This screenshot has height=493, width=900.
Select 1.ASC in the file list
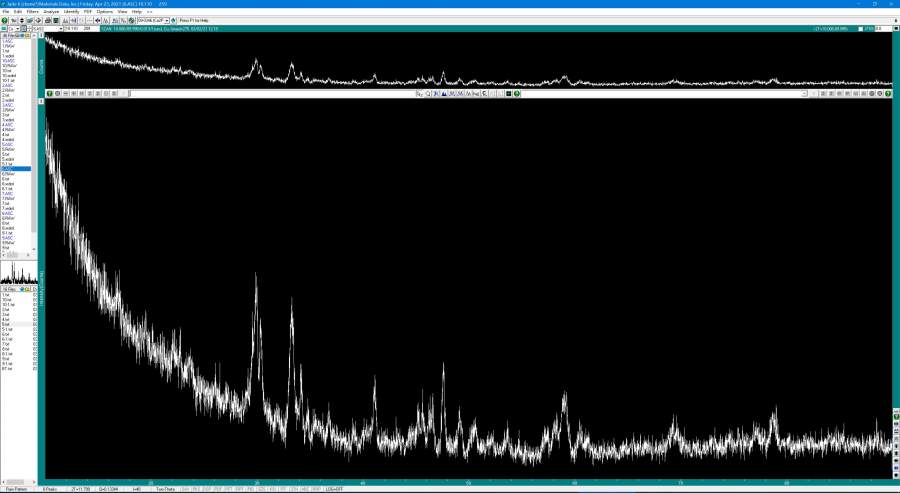click(7, 41)
